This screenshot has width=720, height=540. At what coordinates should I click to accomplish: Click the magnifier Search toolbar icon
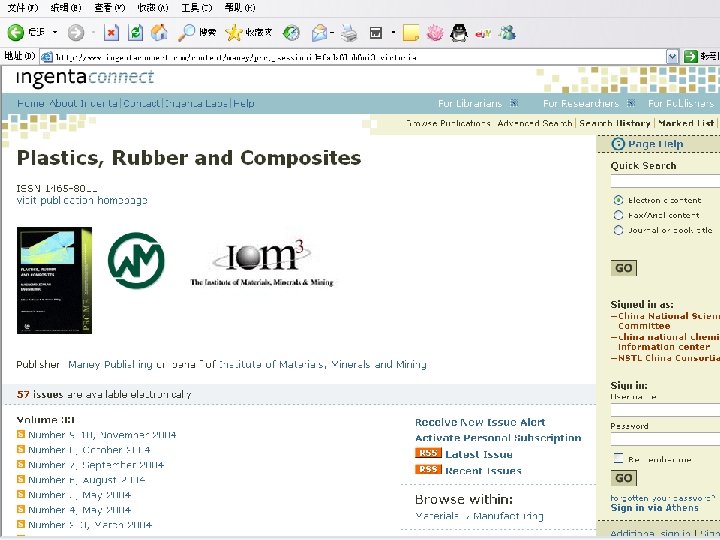coord(186,33)
